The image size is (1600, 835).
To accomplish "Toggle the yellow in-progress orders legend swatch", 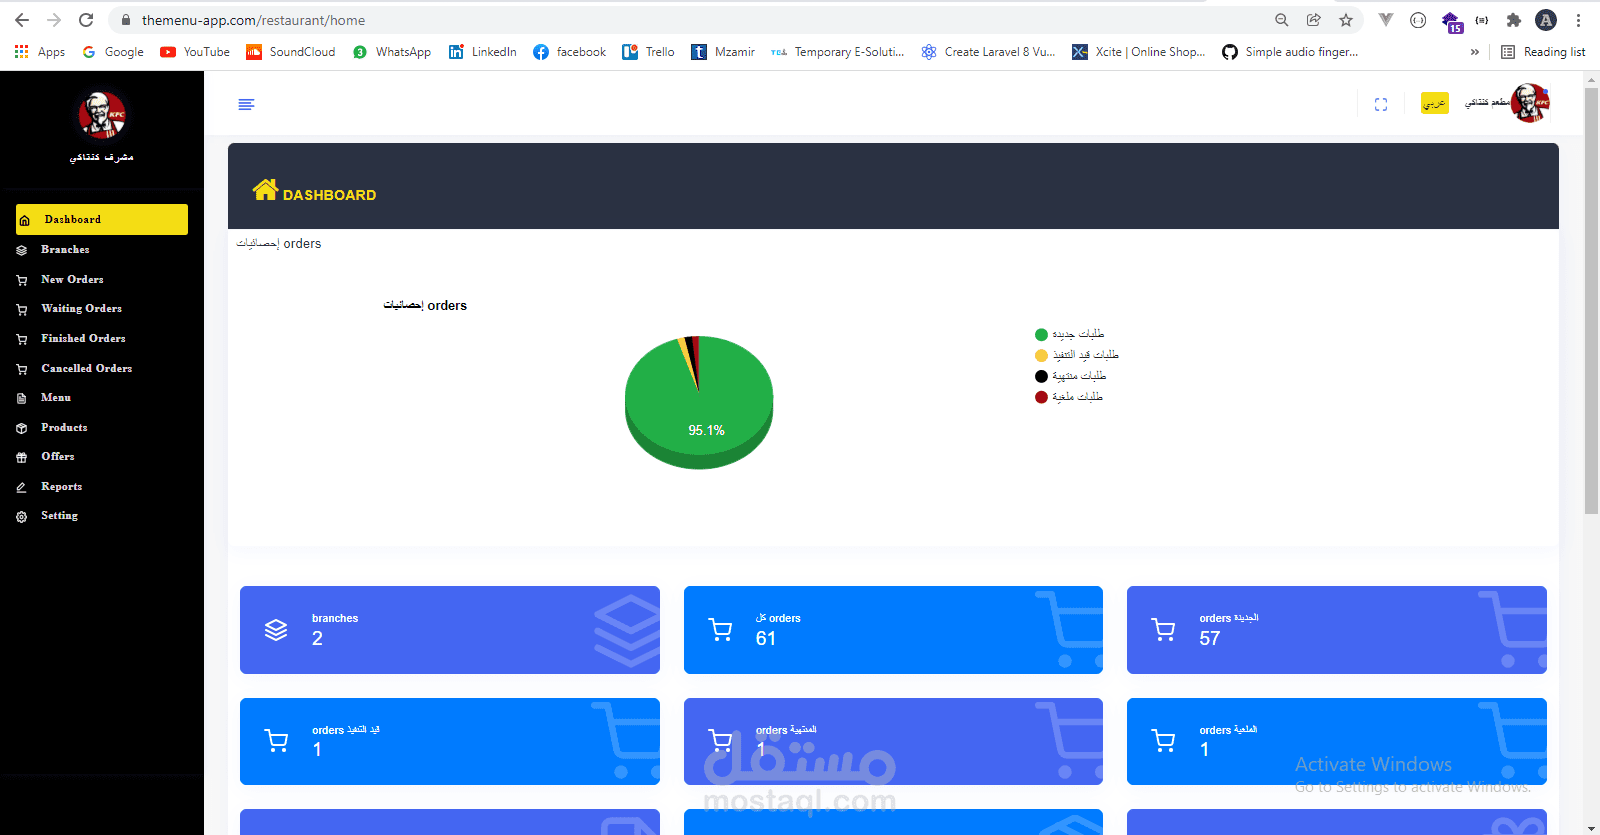I will 1041,356.
